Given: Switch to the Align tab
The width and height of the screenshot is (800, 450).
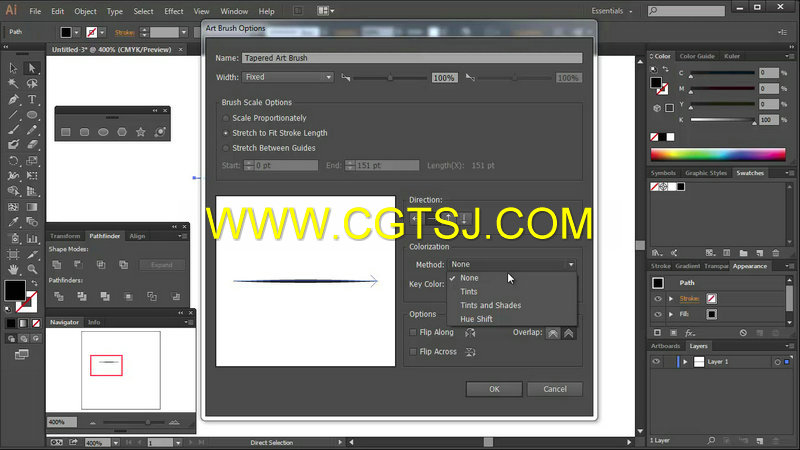Looking at the screenshot, I should [137, 236].
